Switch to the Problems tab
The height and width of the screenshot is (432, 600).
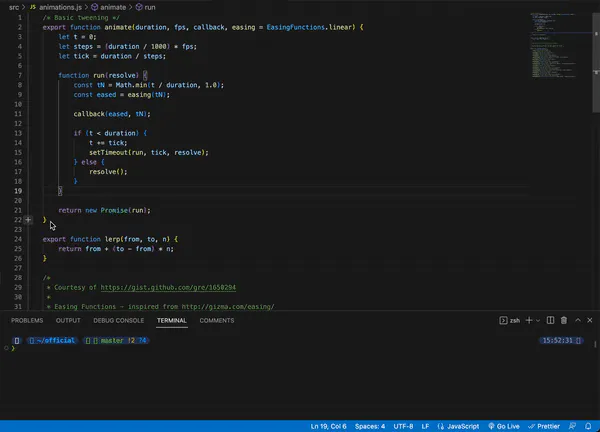click(x=27, y=321)
